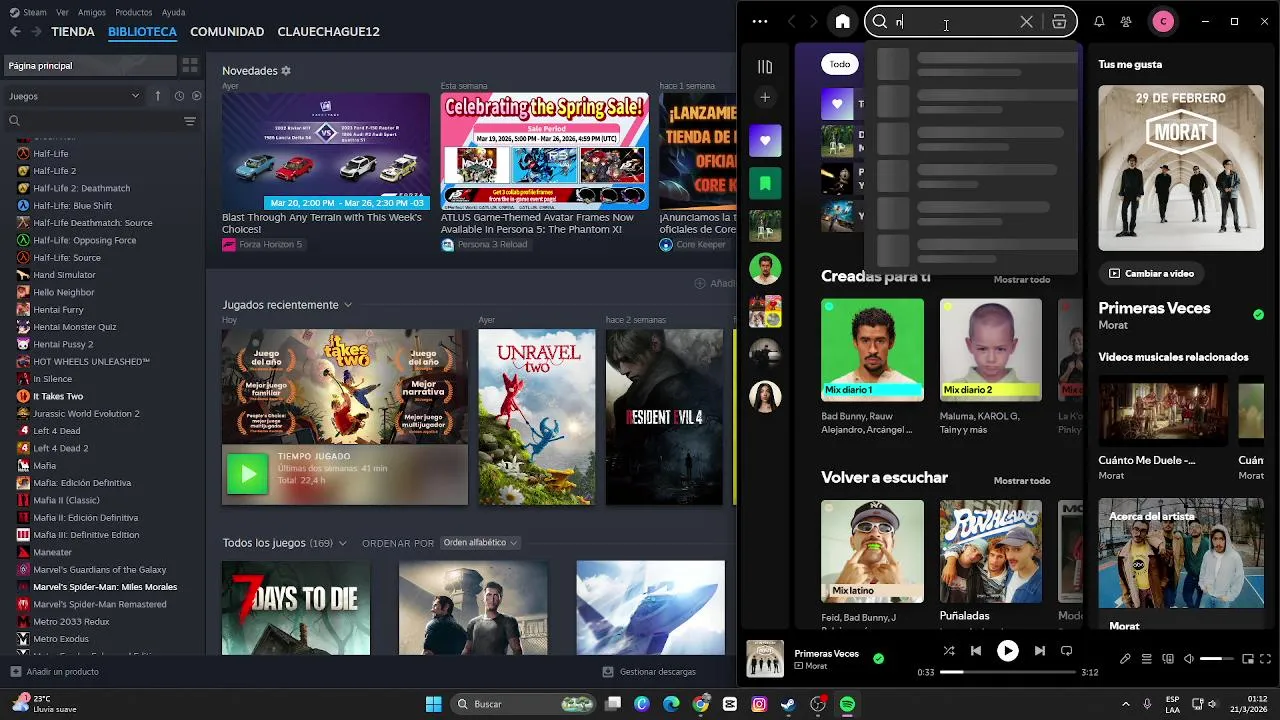Open the CLAUECHAGUE12 profile tab in Steam
The width and height of the screenshot is (1280, 720).
click(328, 32)
